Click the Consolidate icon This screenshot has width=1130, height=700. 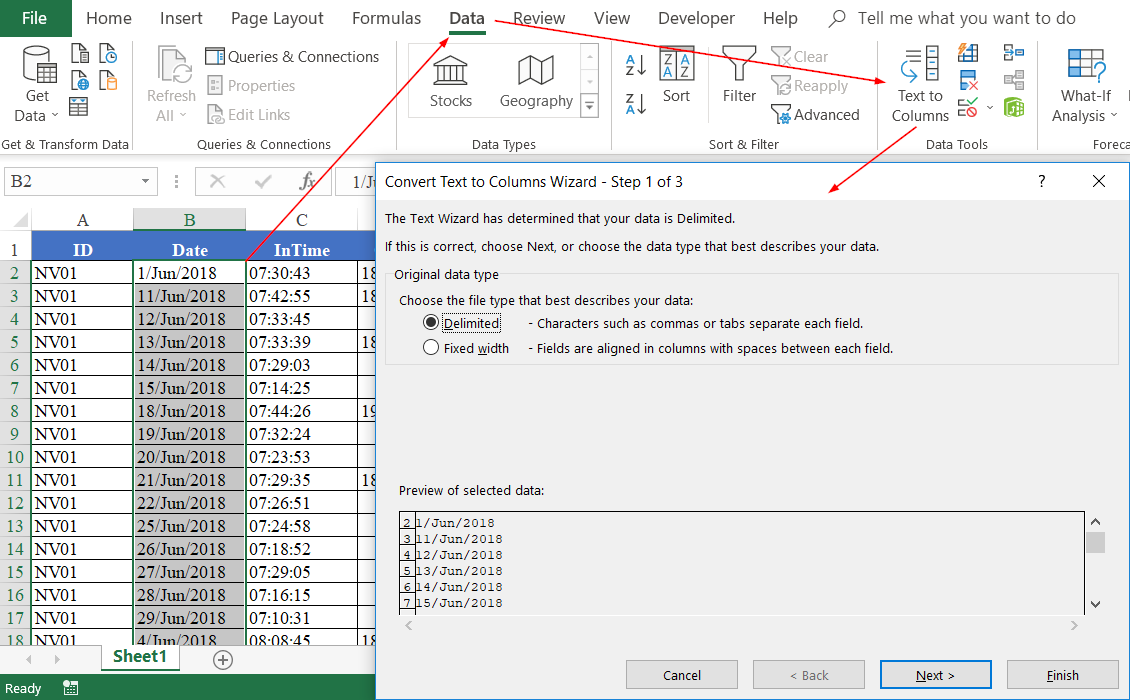coord(1014,53)
